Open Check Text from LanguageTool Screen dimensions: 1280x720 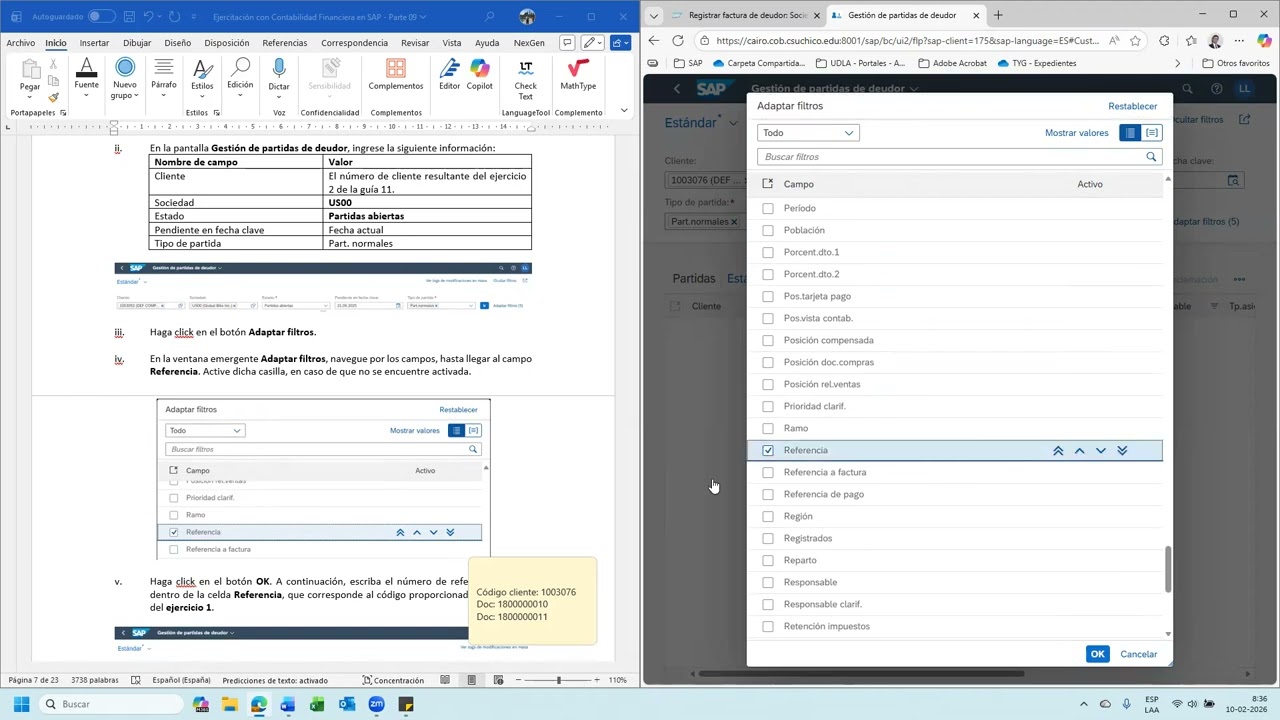click(x=526, y=78)
